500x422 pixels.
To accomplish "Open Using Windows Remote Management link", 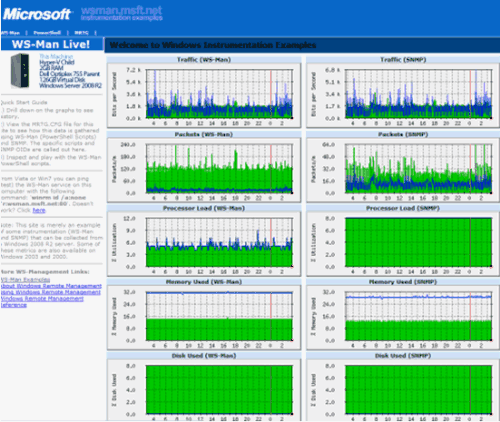I will click(x=51, y=292).
